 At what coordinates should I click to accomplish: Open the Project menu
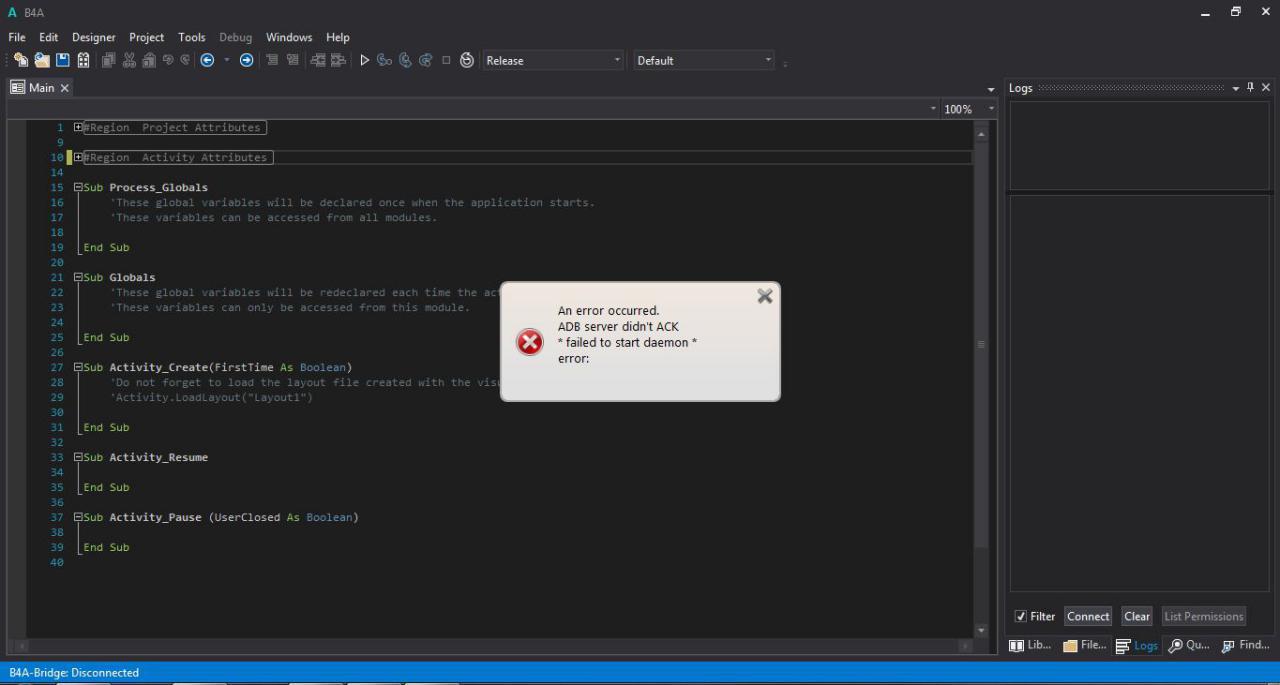146,37
